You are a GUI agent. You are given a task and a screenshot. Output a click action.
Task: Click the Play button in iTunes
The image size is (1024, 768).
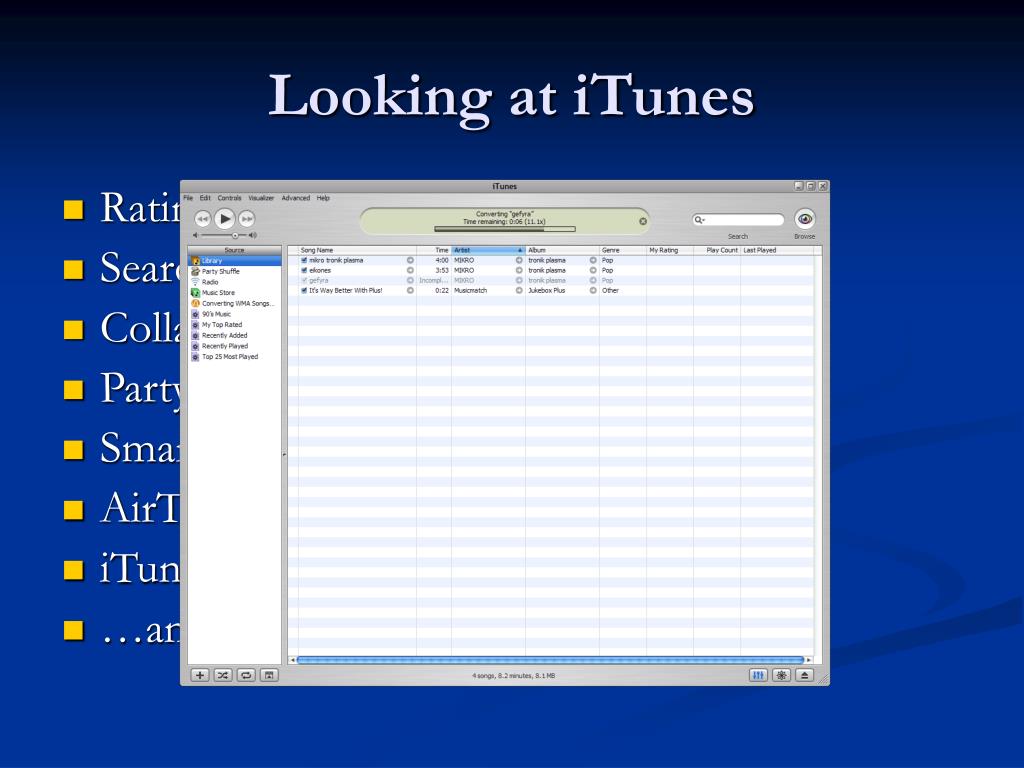click(x=225, y=219)
